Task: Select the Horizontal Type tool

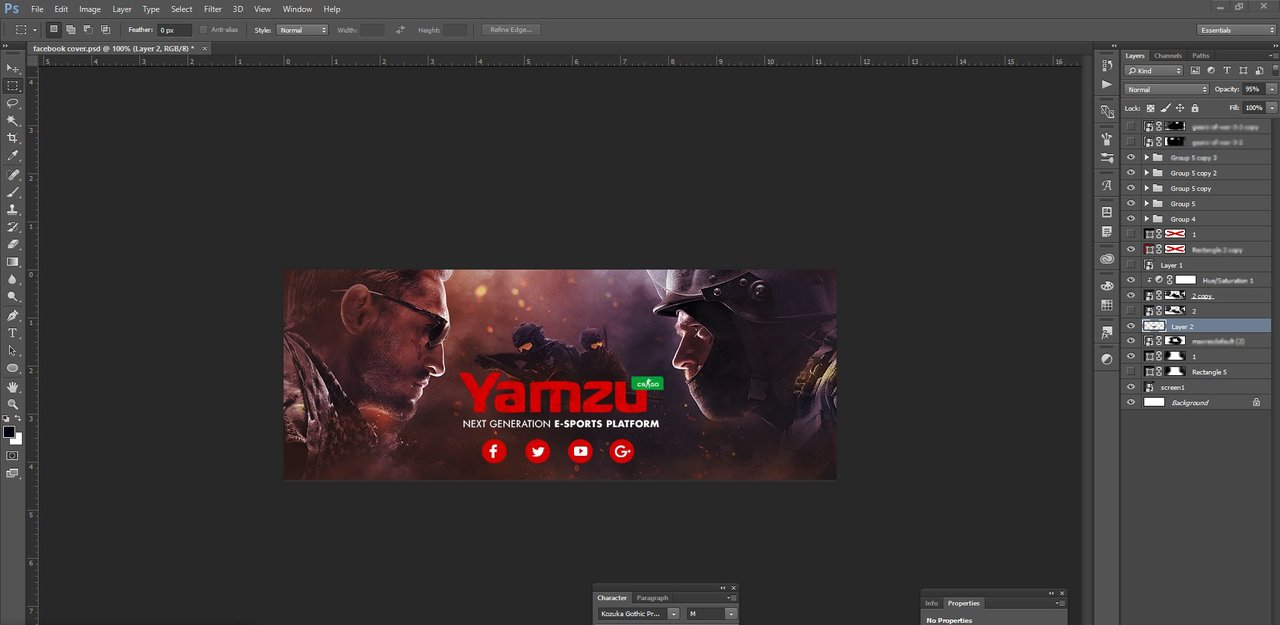Action: pos(13,333)
